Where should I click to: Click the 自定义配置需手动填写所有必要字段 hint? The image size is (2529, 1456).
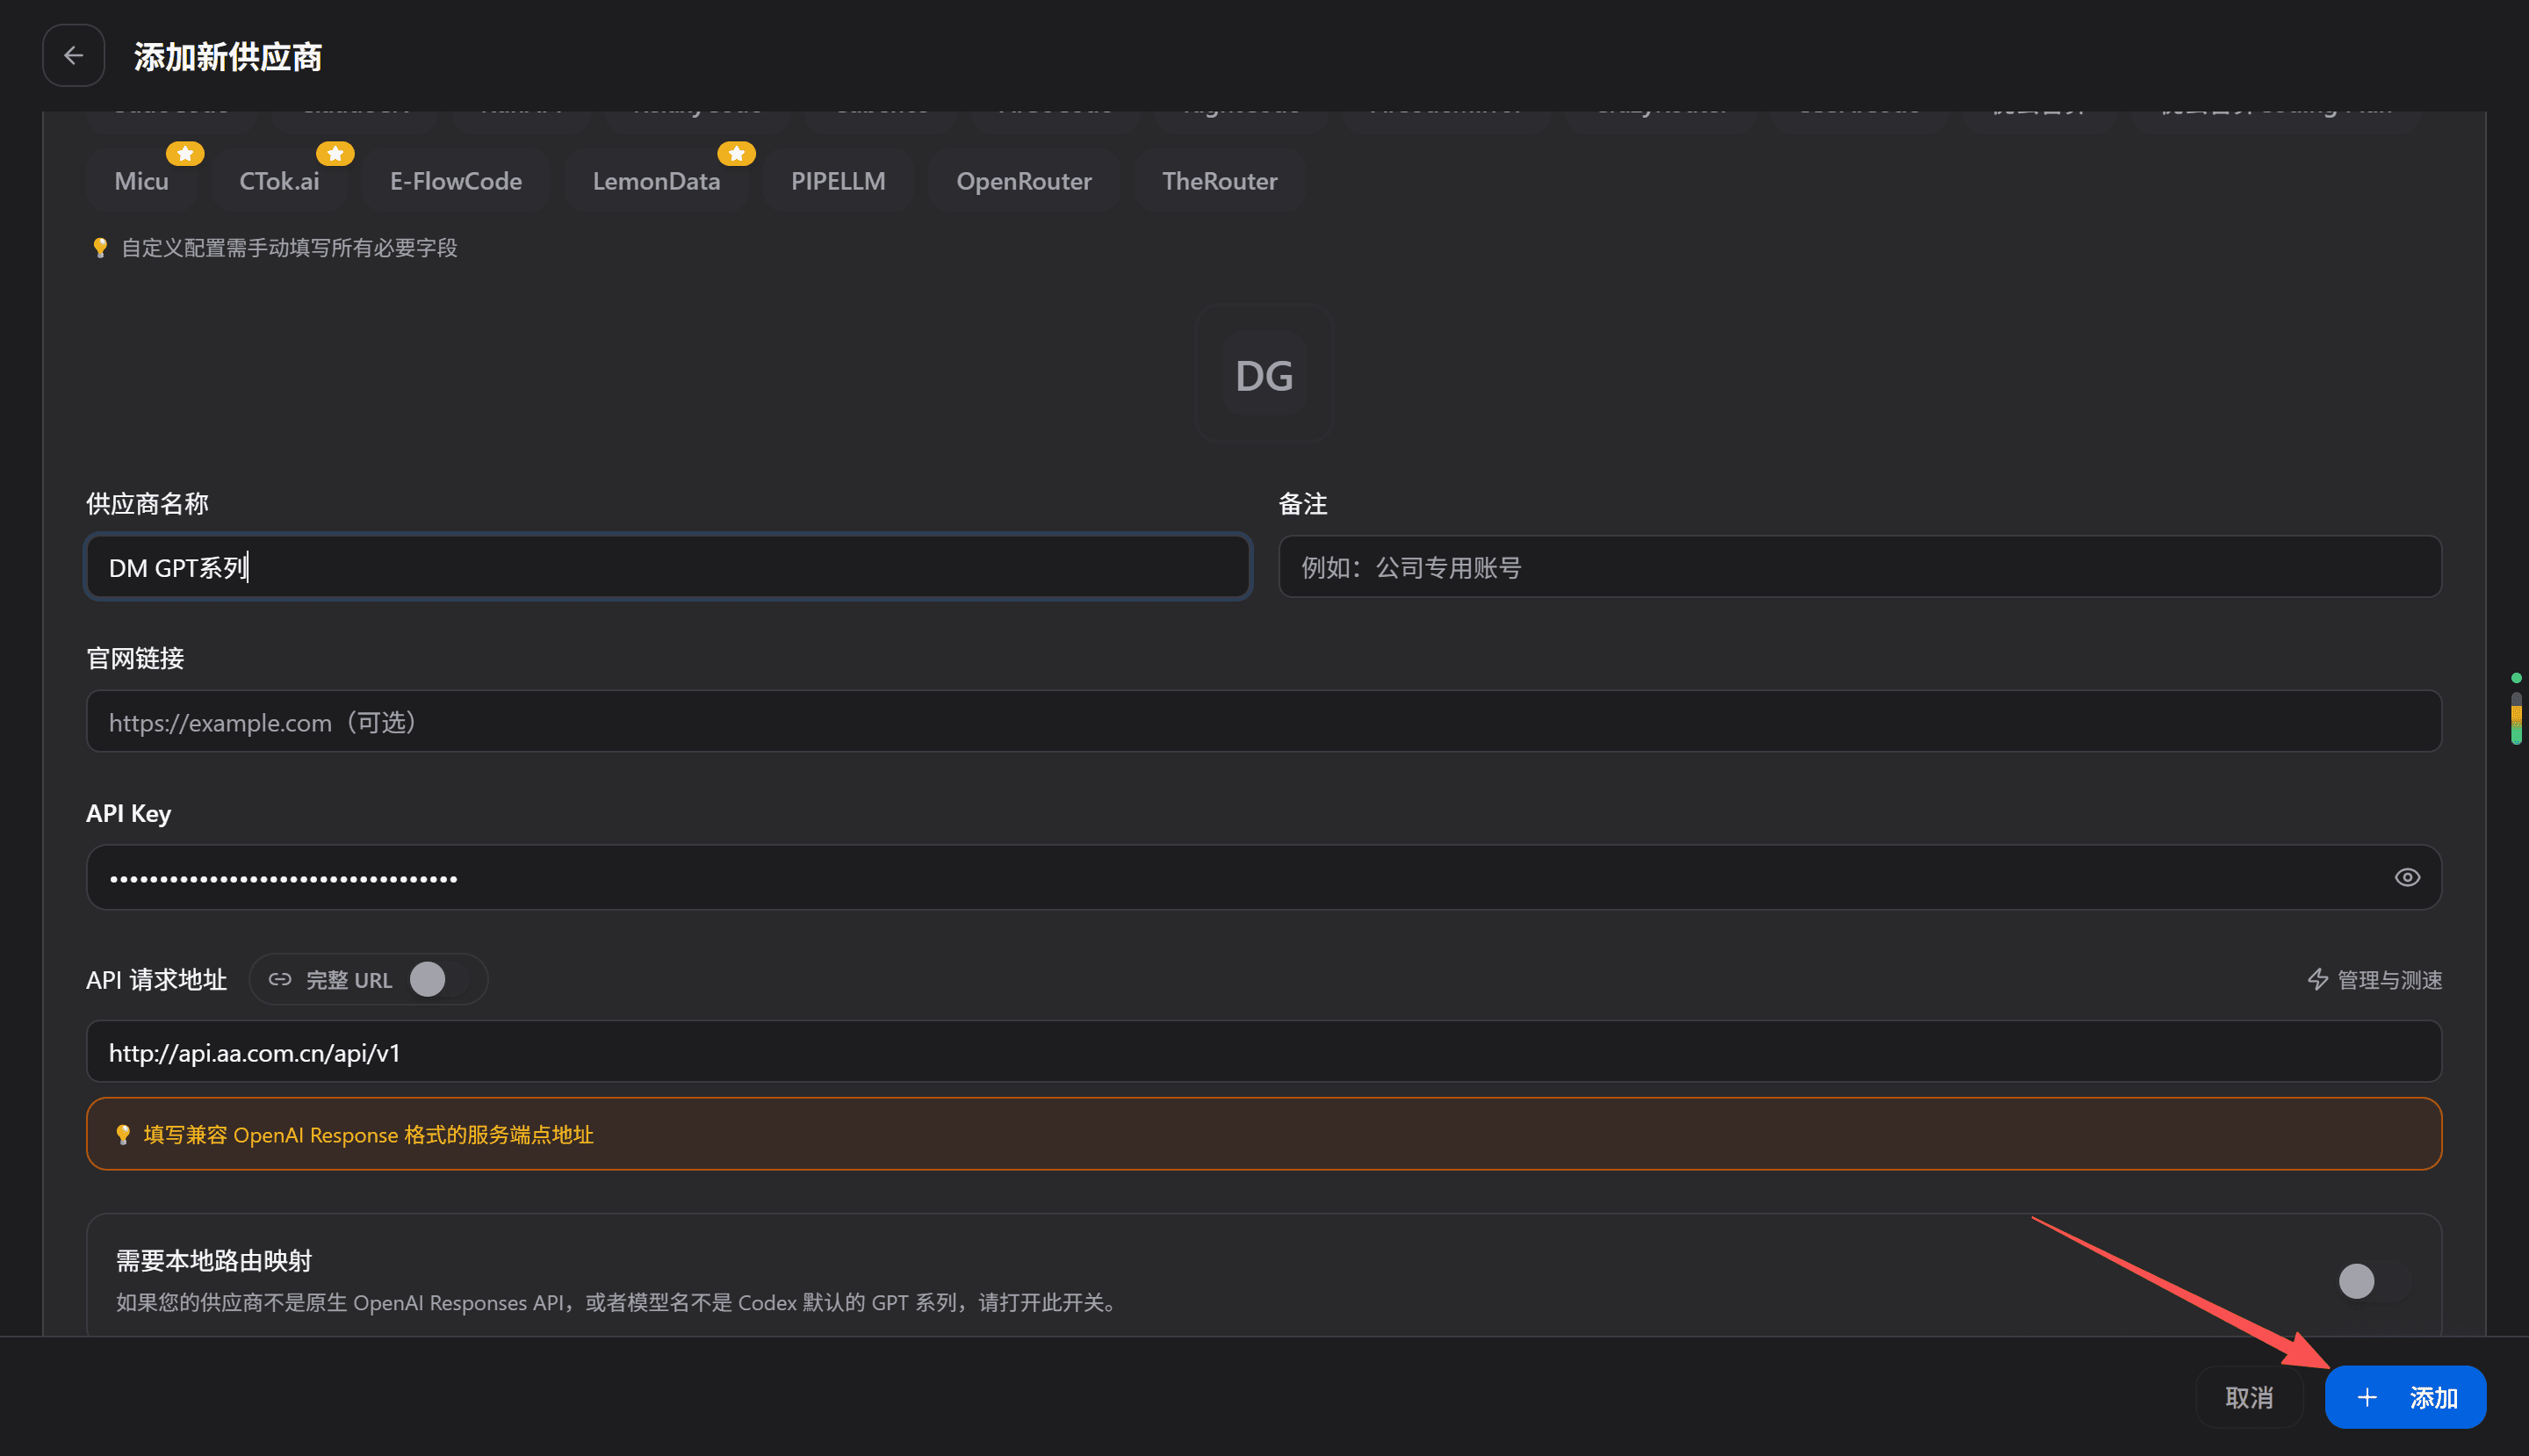click(x=274, y=248)
